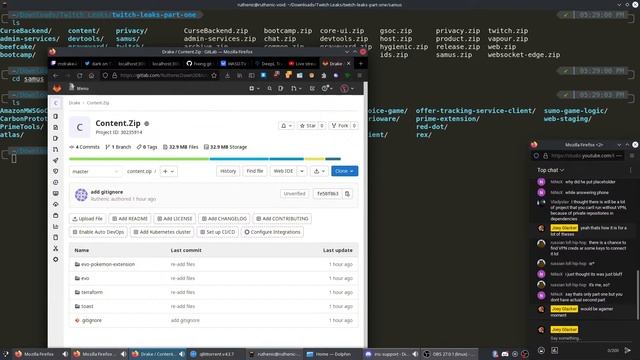
Task: Open the Top chat dropdown in YouTube window
Action: 550,170
